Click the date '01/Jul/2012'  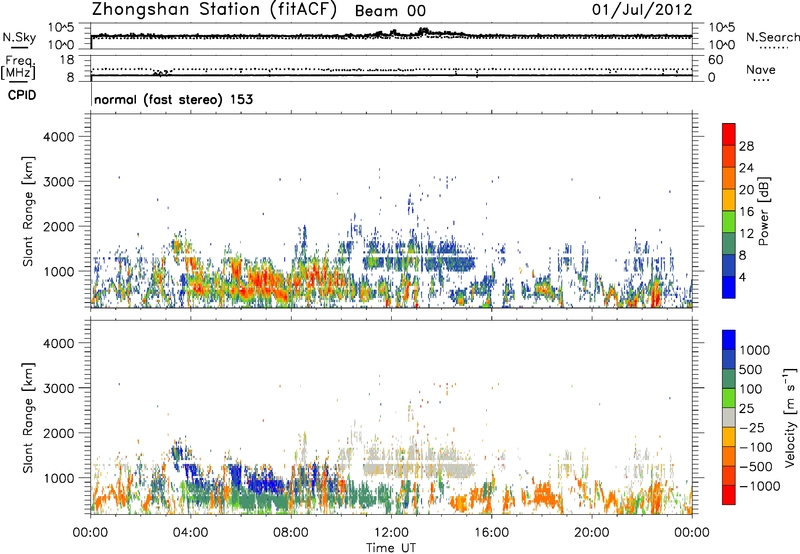coord(642,10)
